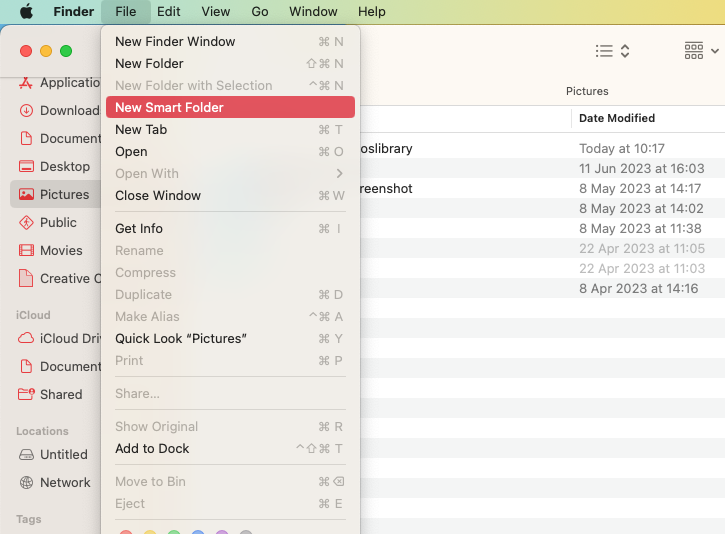Select Add to Dock
This screenshot has width=725, height=534.
(230, 448)
